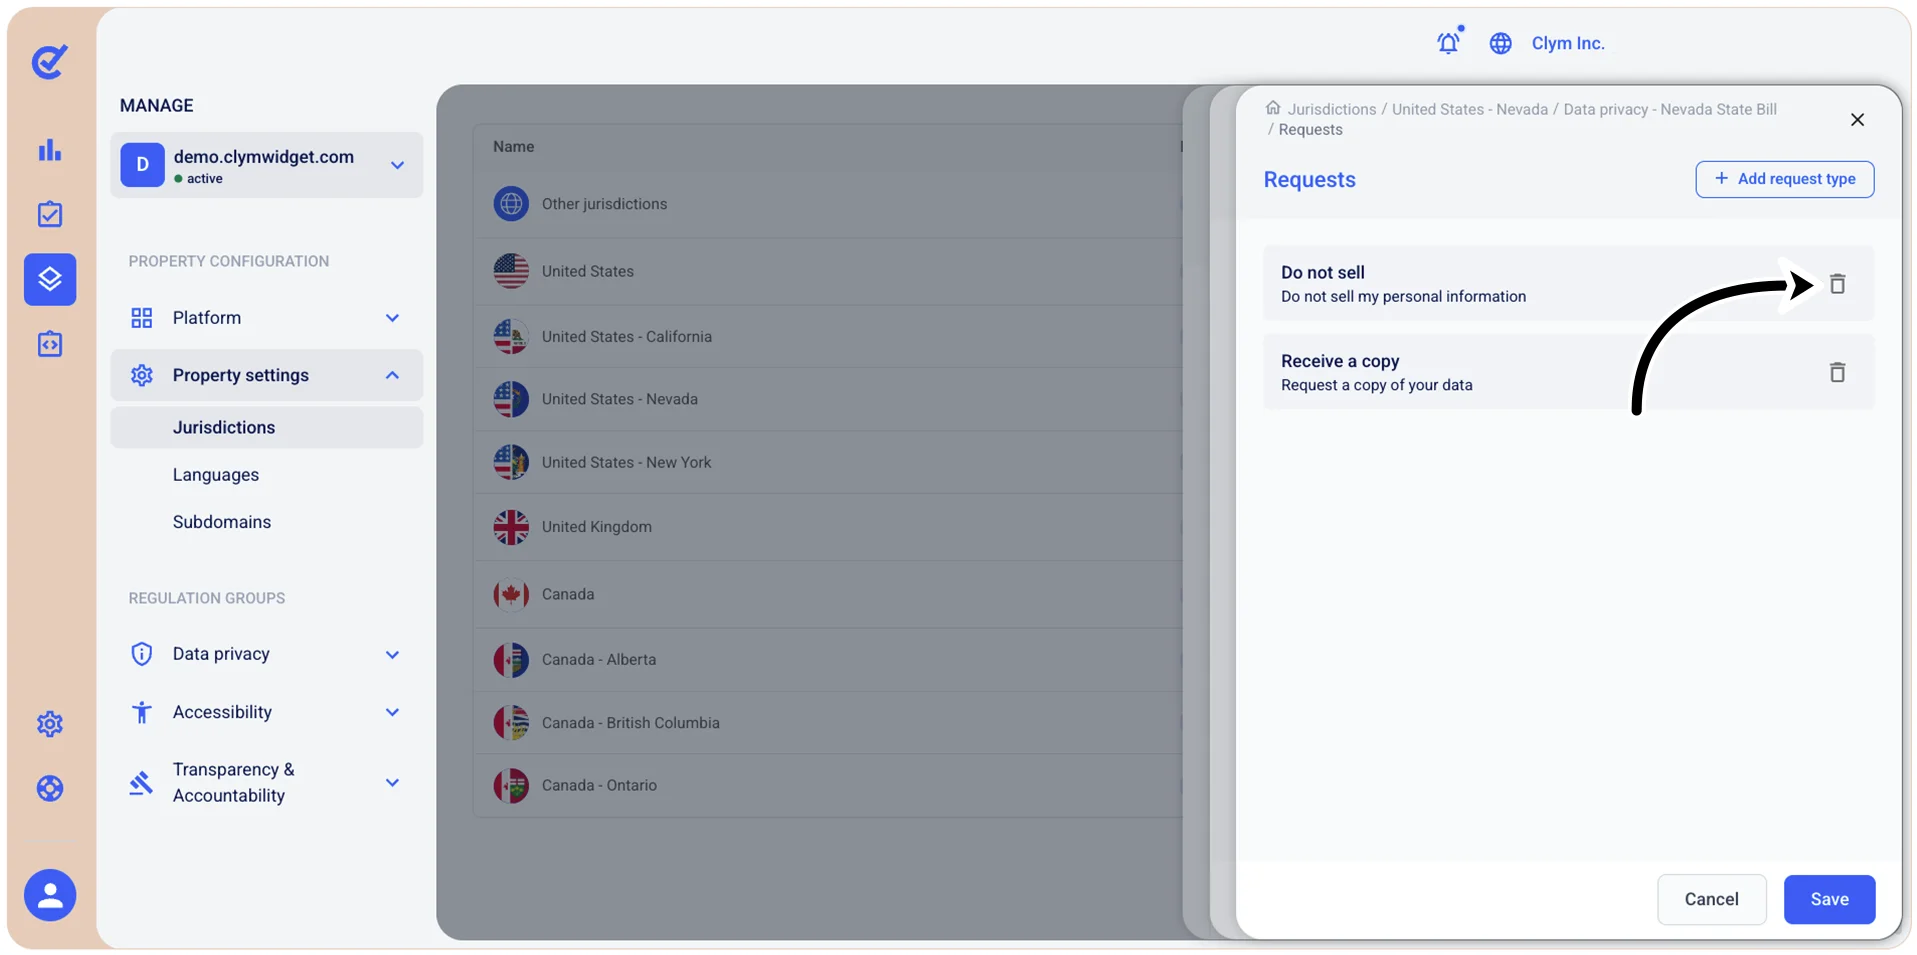1917x955 pixels.
Task: Expand the Accessibility group
Action: pos(267,712)
